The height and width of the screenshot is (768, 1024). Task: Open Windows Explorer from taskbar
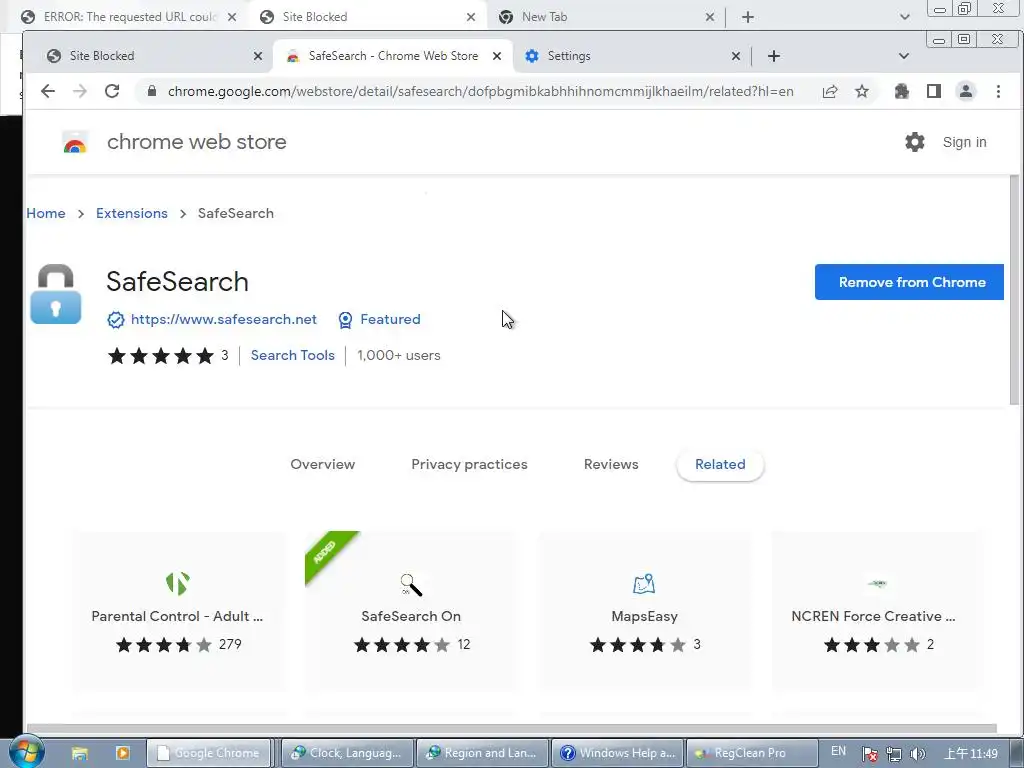pos(80,754)
